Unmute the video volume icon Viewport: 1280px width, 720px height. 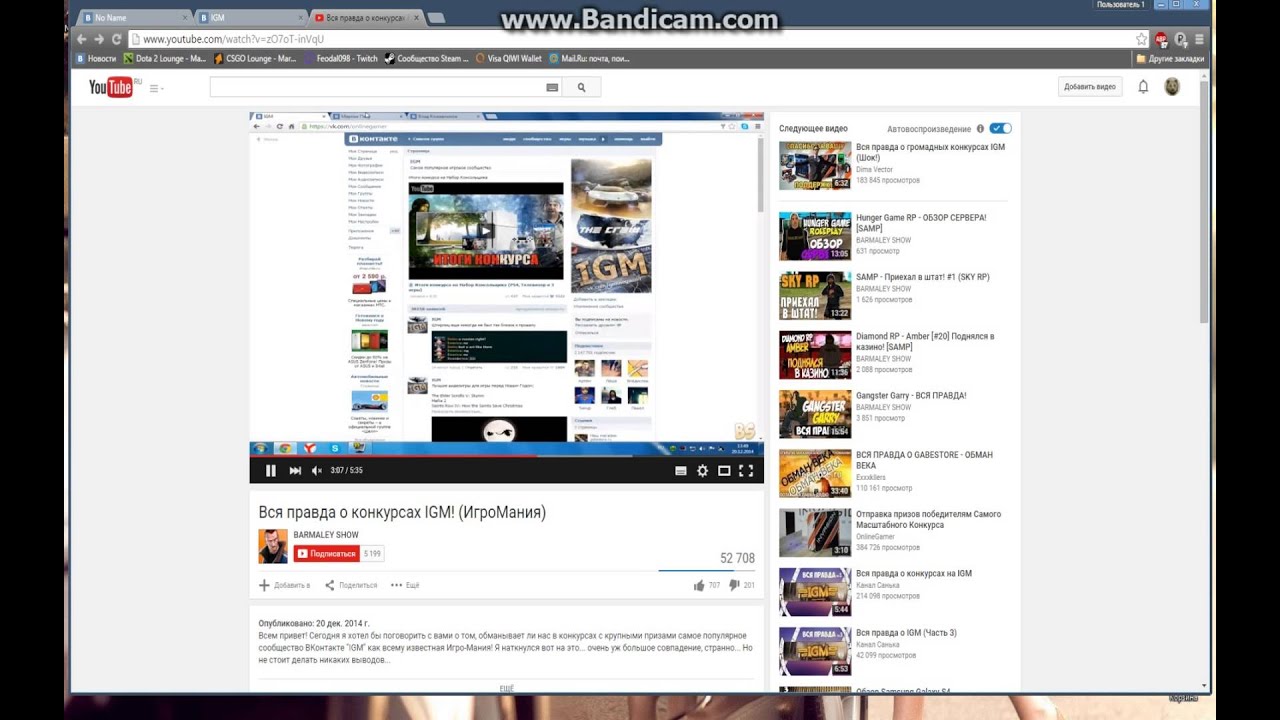pyautogui.click(x=317, y=471)
